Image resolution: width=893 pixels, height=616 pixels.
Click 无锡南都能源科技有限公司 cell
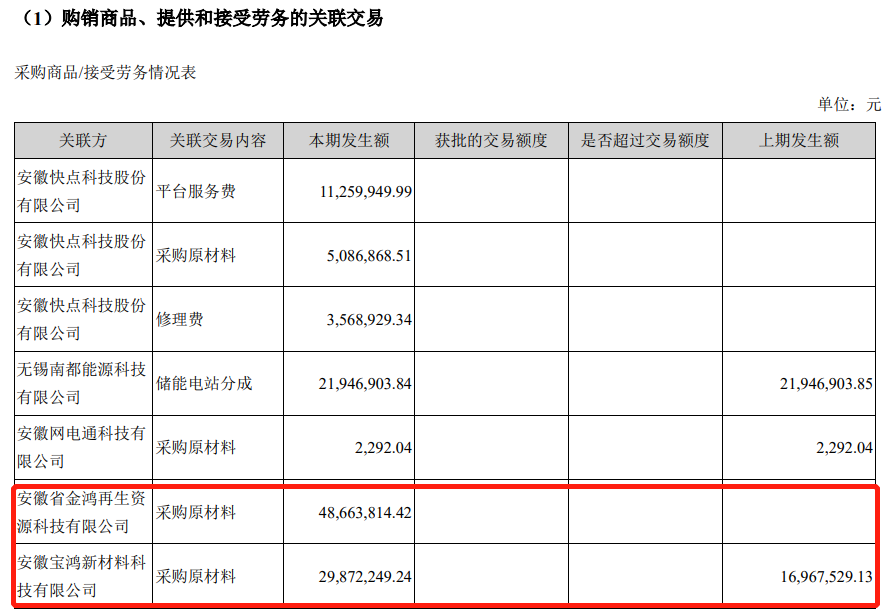click(x=81, y=383)
